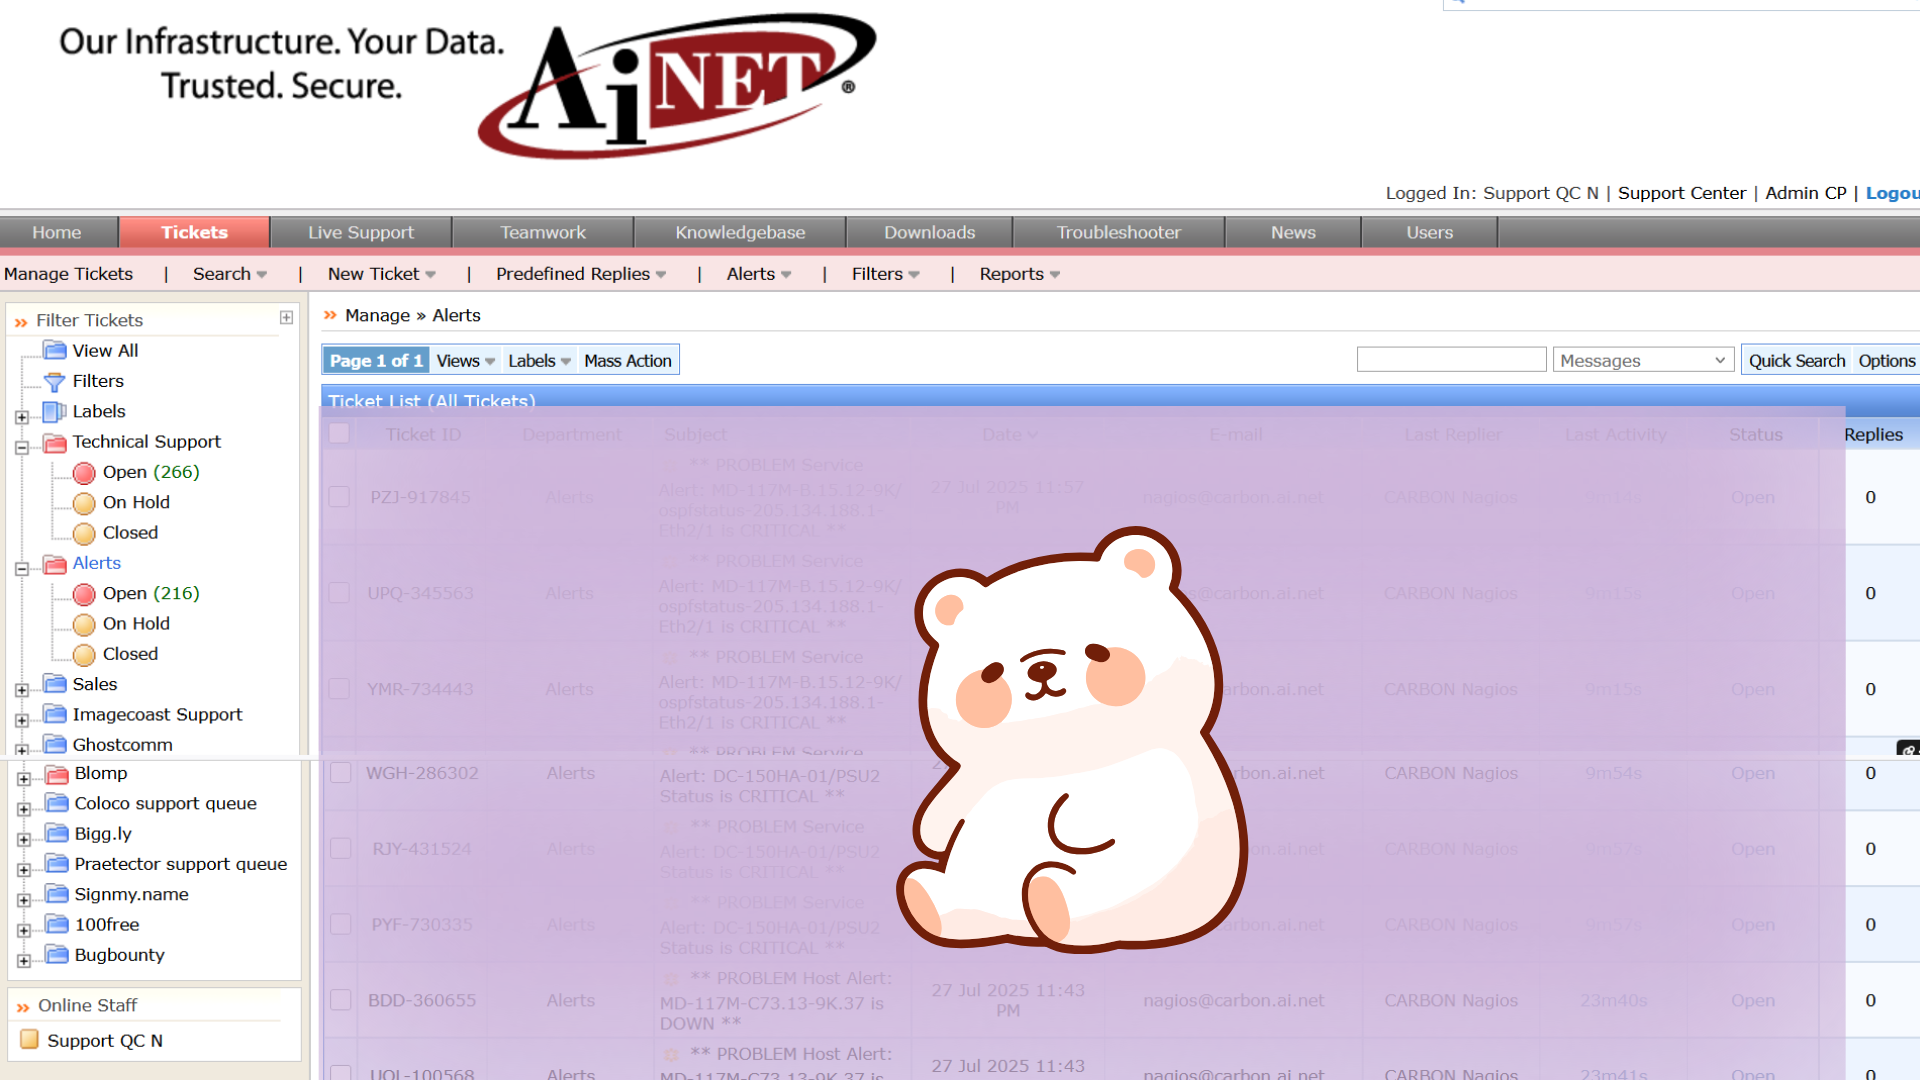
Task: Select the Coloco support queue folder icon
Action: coord(57,804)
